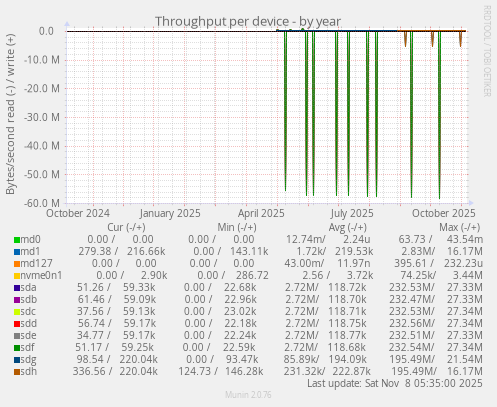Select the md1 legend label
This screenshot has height=407, width=497.
coord(31,251)
